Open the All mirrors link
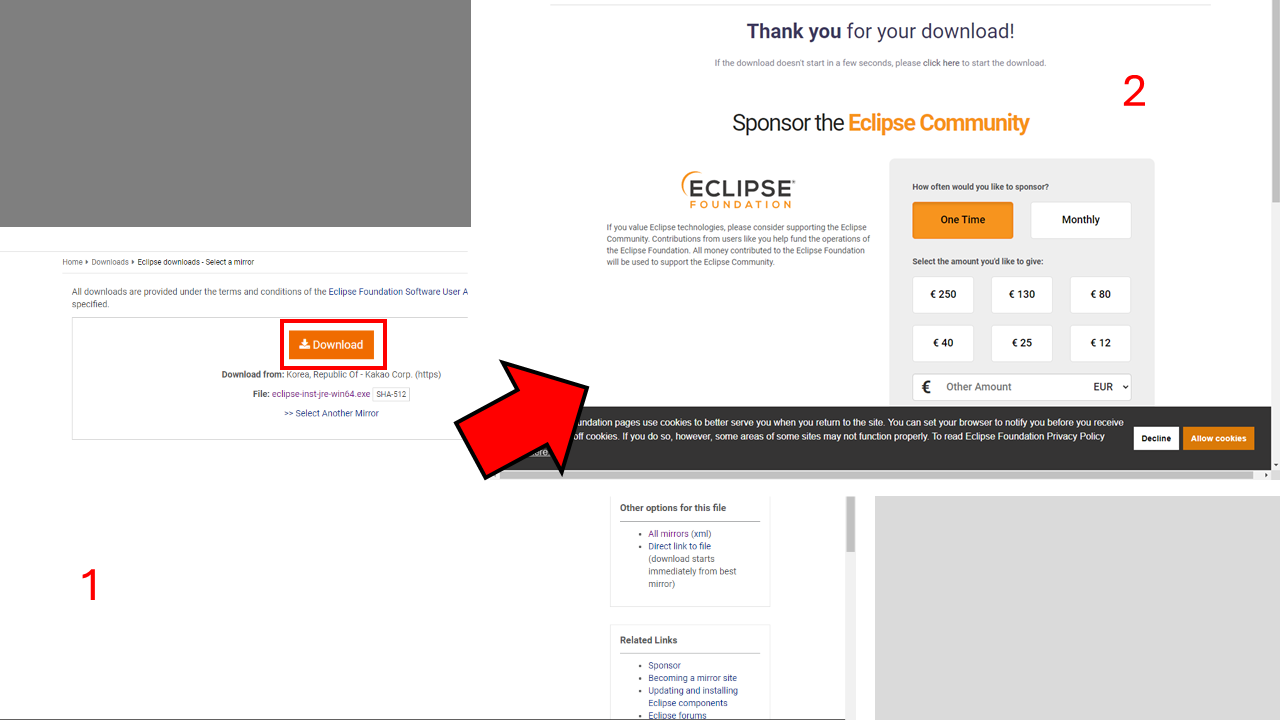 pyautogui.click(x=668, y=534)
